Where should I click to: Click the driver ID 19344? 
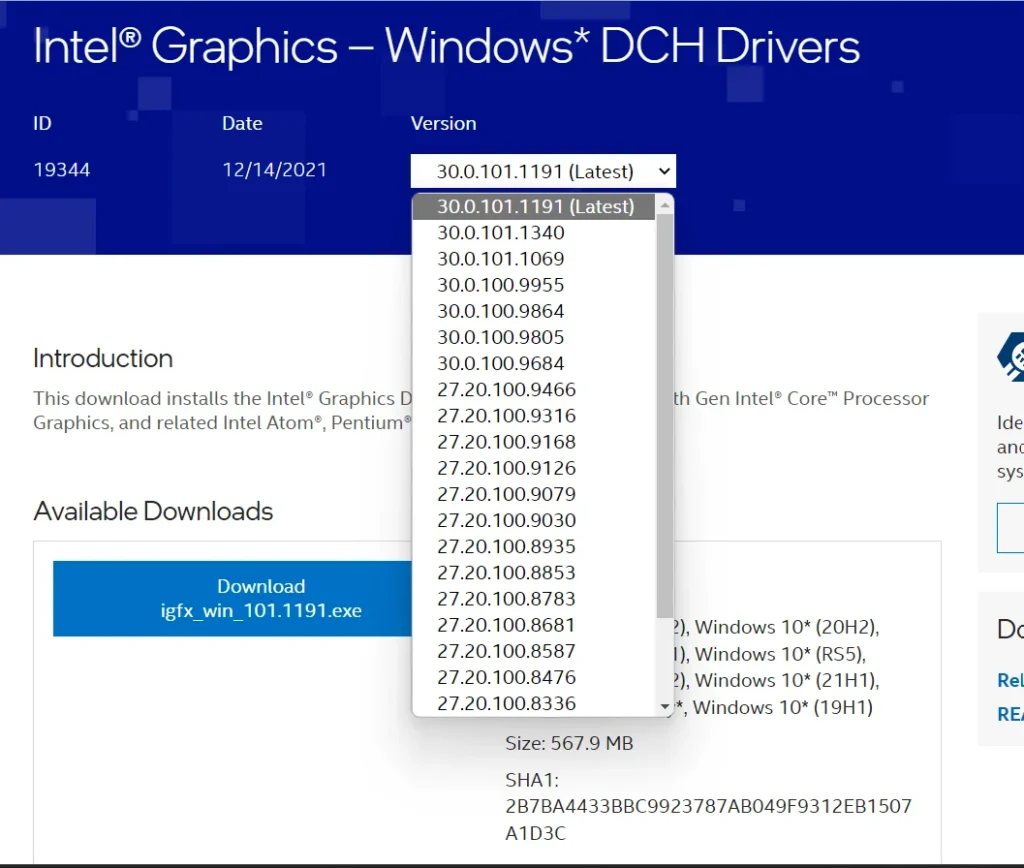point(61,170)
